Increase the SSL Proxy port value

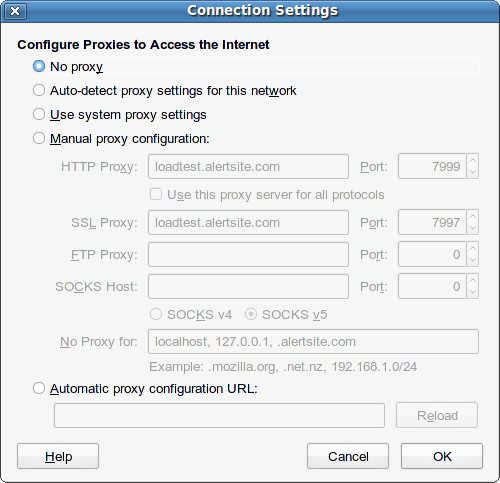click(x=472, y=216)
